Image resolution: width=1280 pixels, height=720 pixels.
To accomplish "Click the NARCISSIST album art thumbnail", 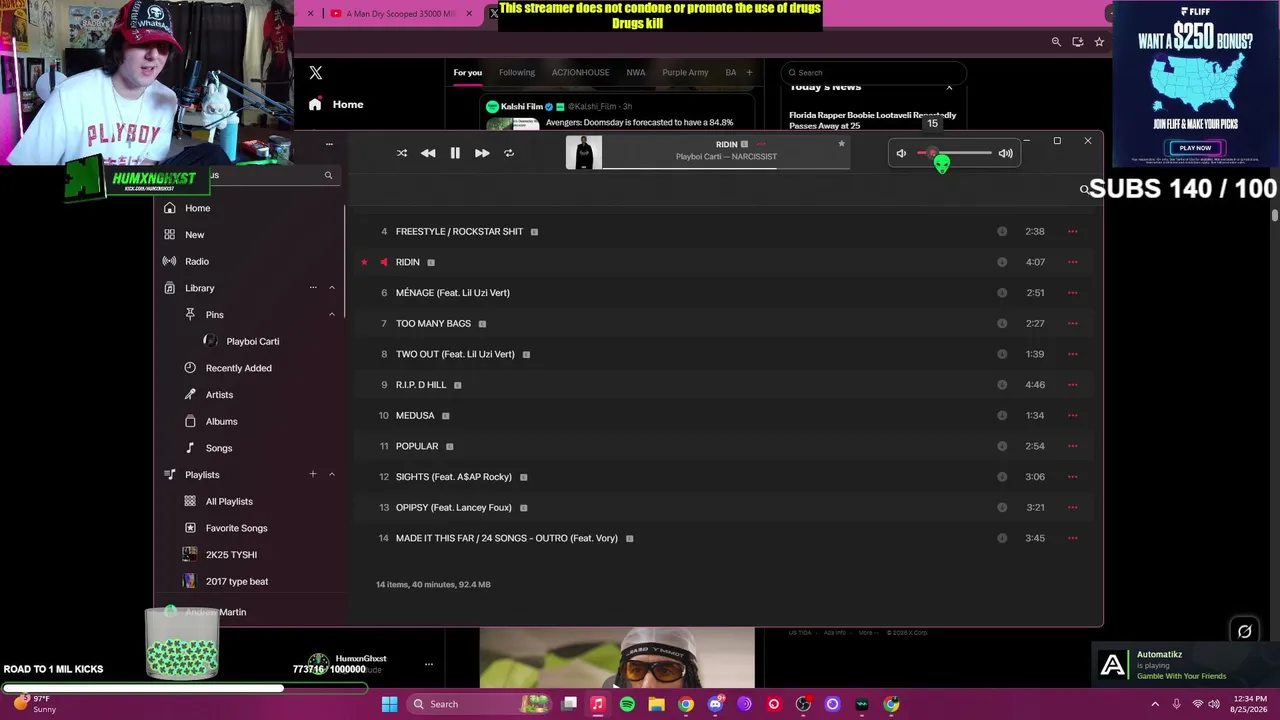I will [x=584, y=153].
